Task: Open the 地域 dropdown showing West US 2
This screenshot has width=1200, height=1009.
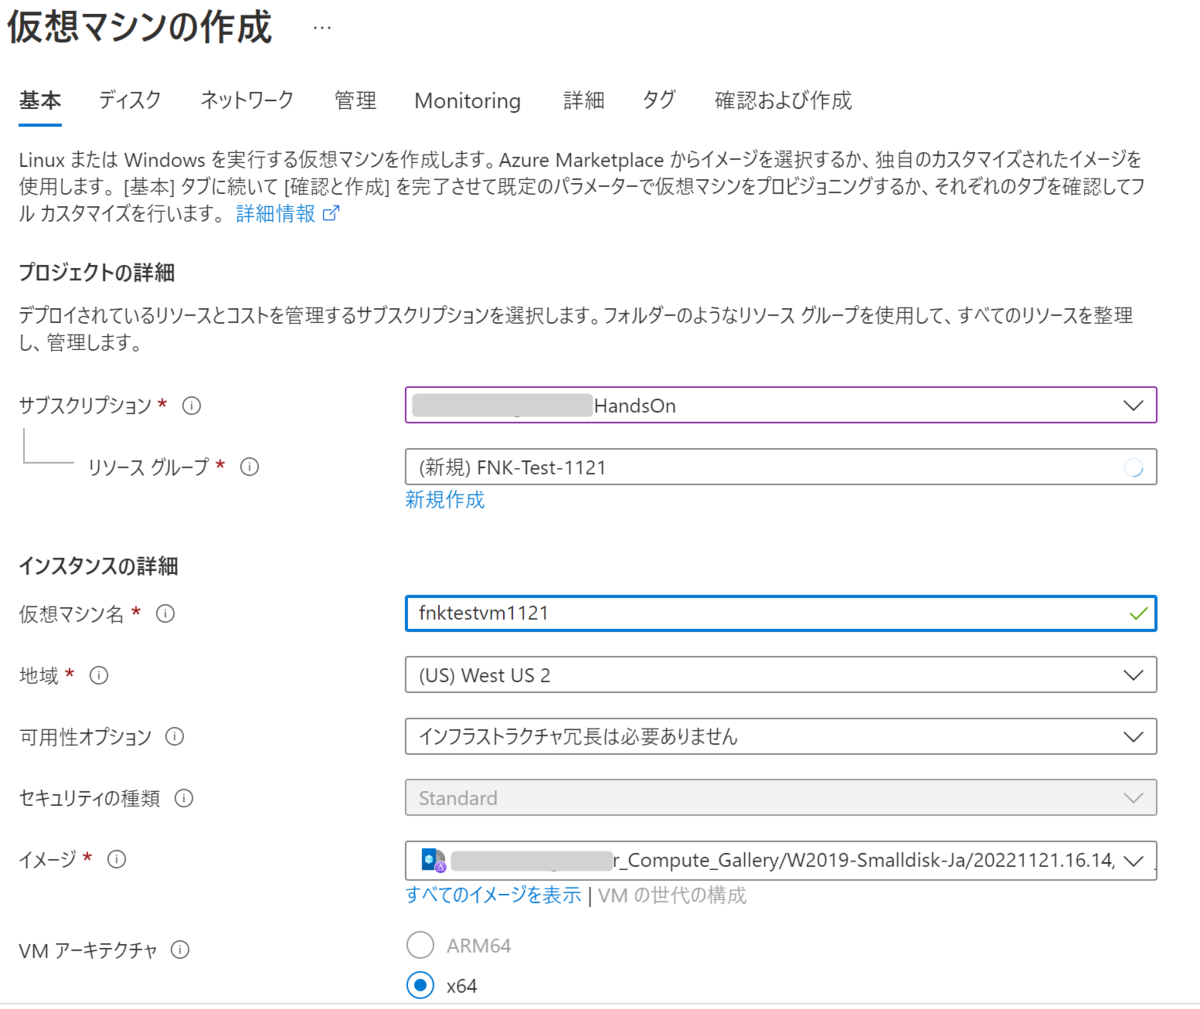Action: point(781,675)
